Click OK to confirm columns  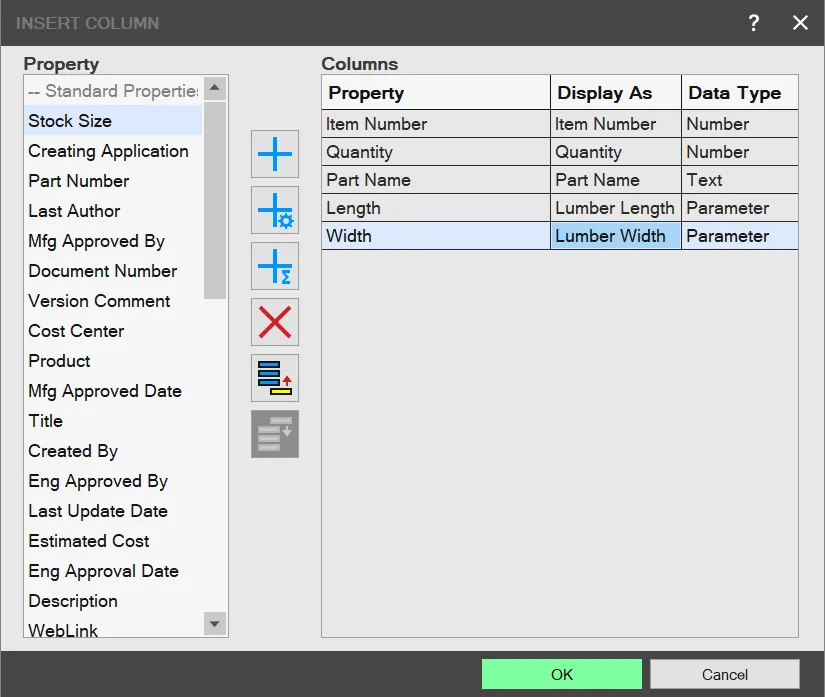click(x=561, y=674)
